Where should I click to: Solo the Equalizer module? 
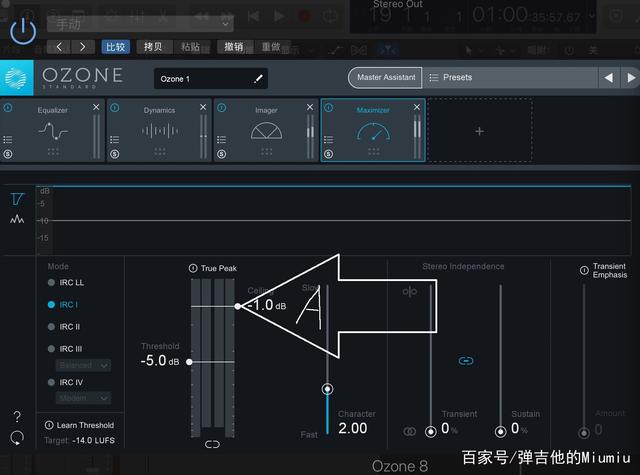pyautogui.click(x=8, y=154)
